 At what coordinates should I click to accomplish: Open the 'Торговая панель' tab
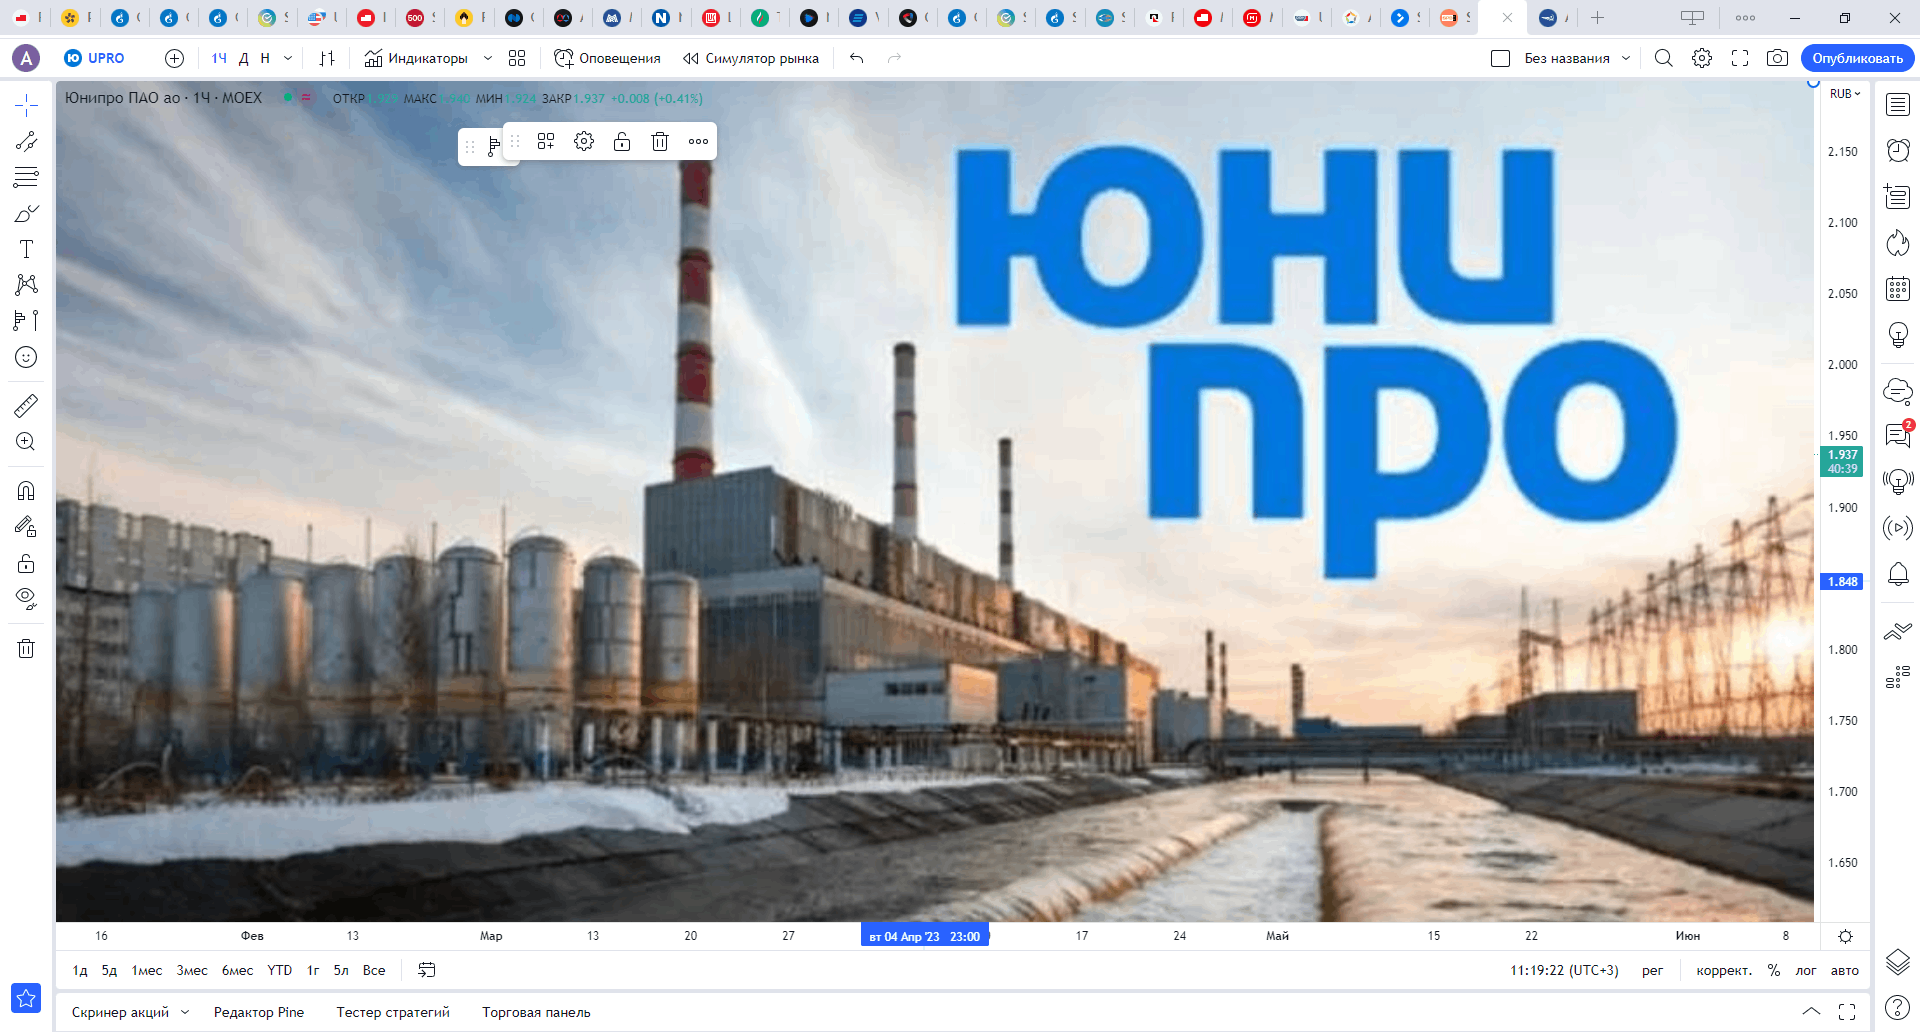pos(536,1012)
